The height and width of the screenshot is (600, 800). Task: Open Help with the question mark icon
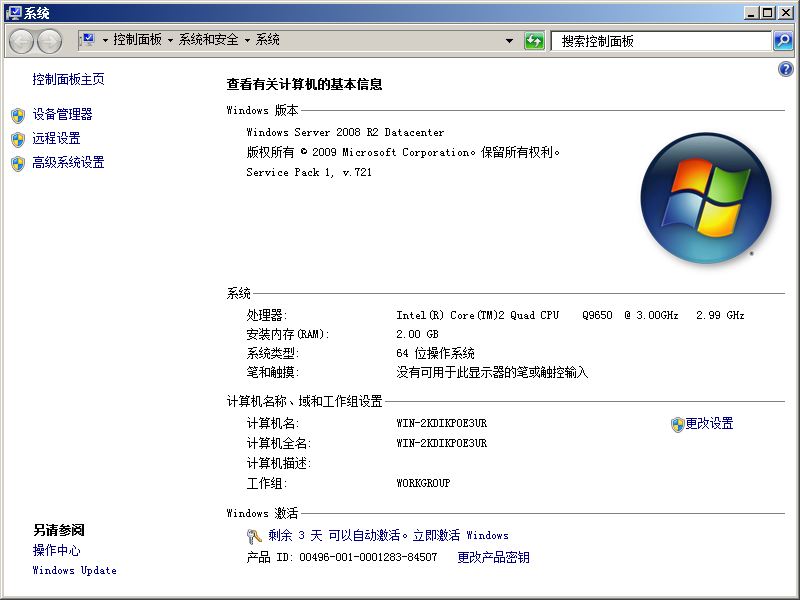(x=786, y=68)
